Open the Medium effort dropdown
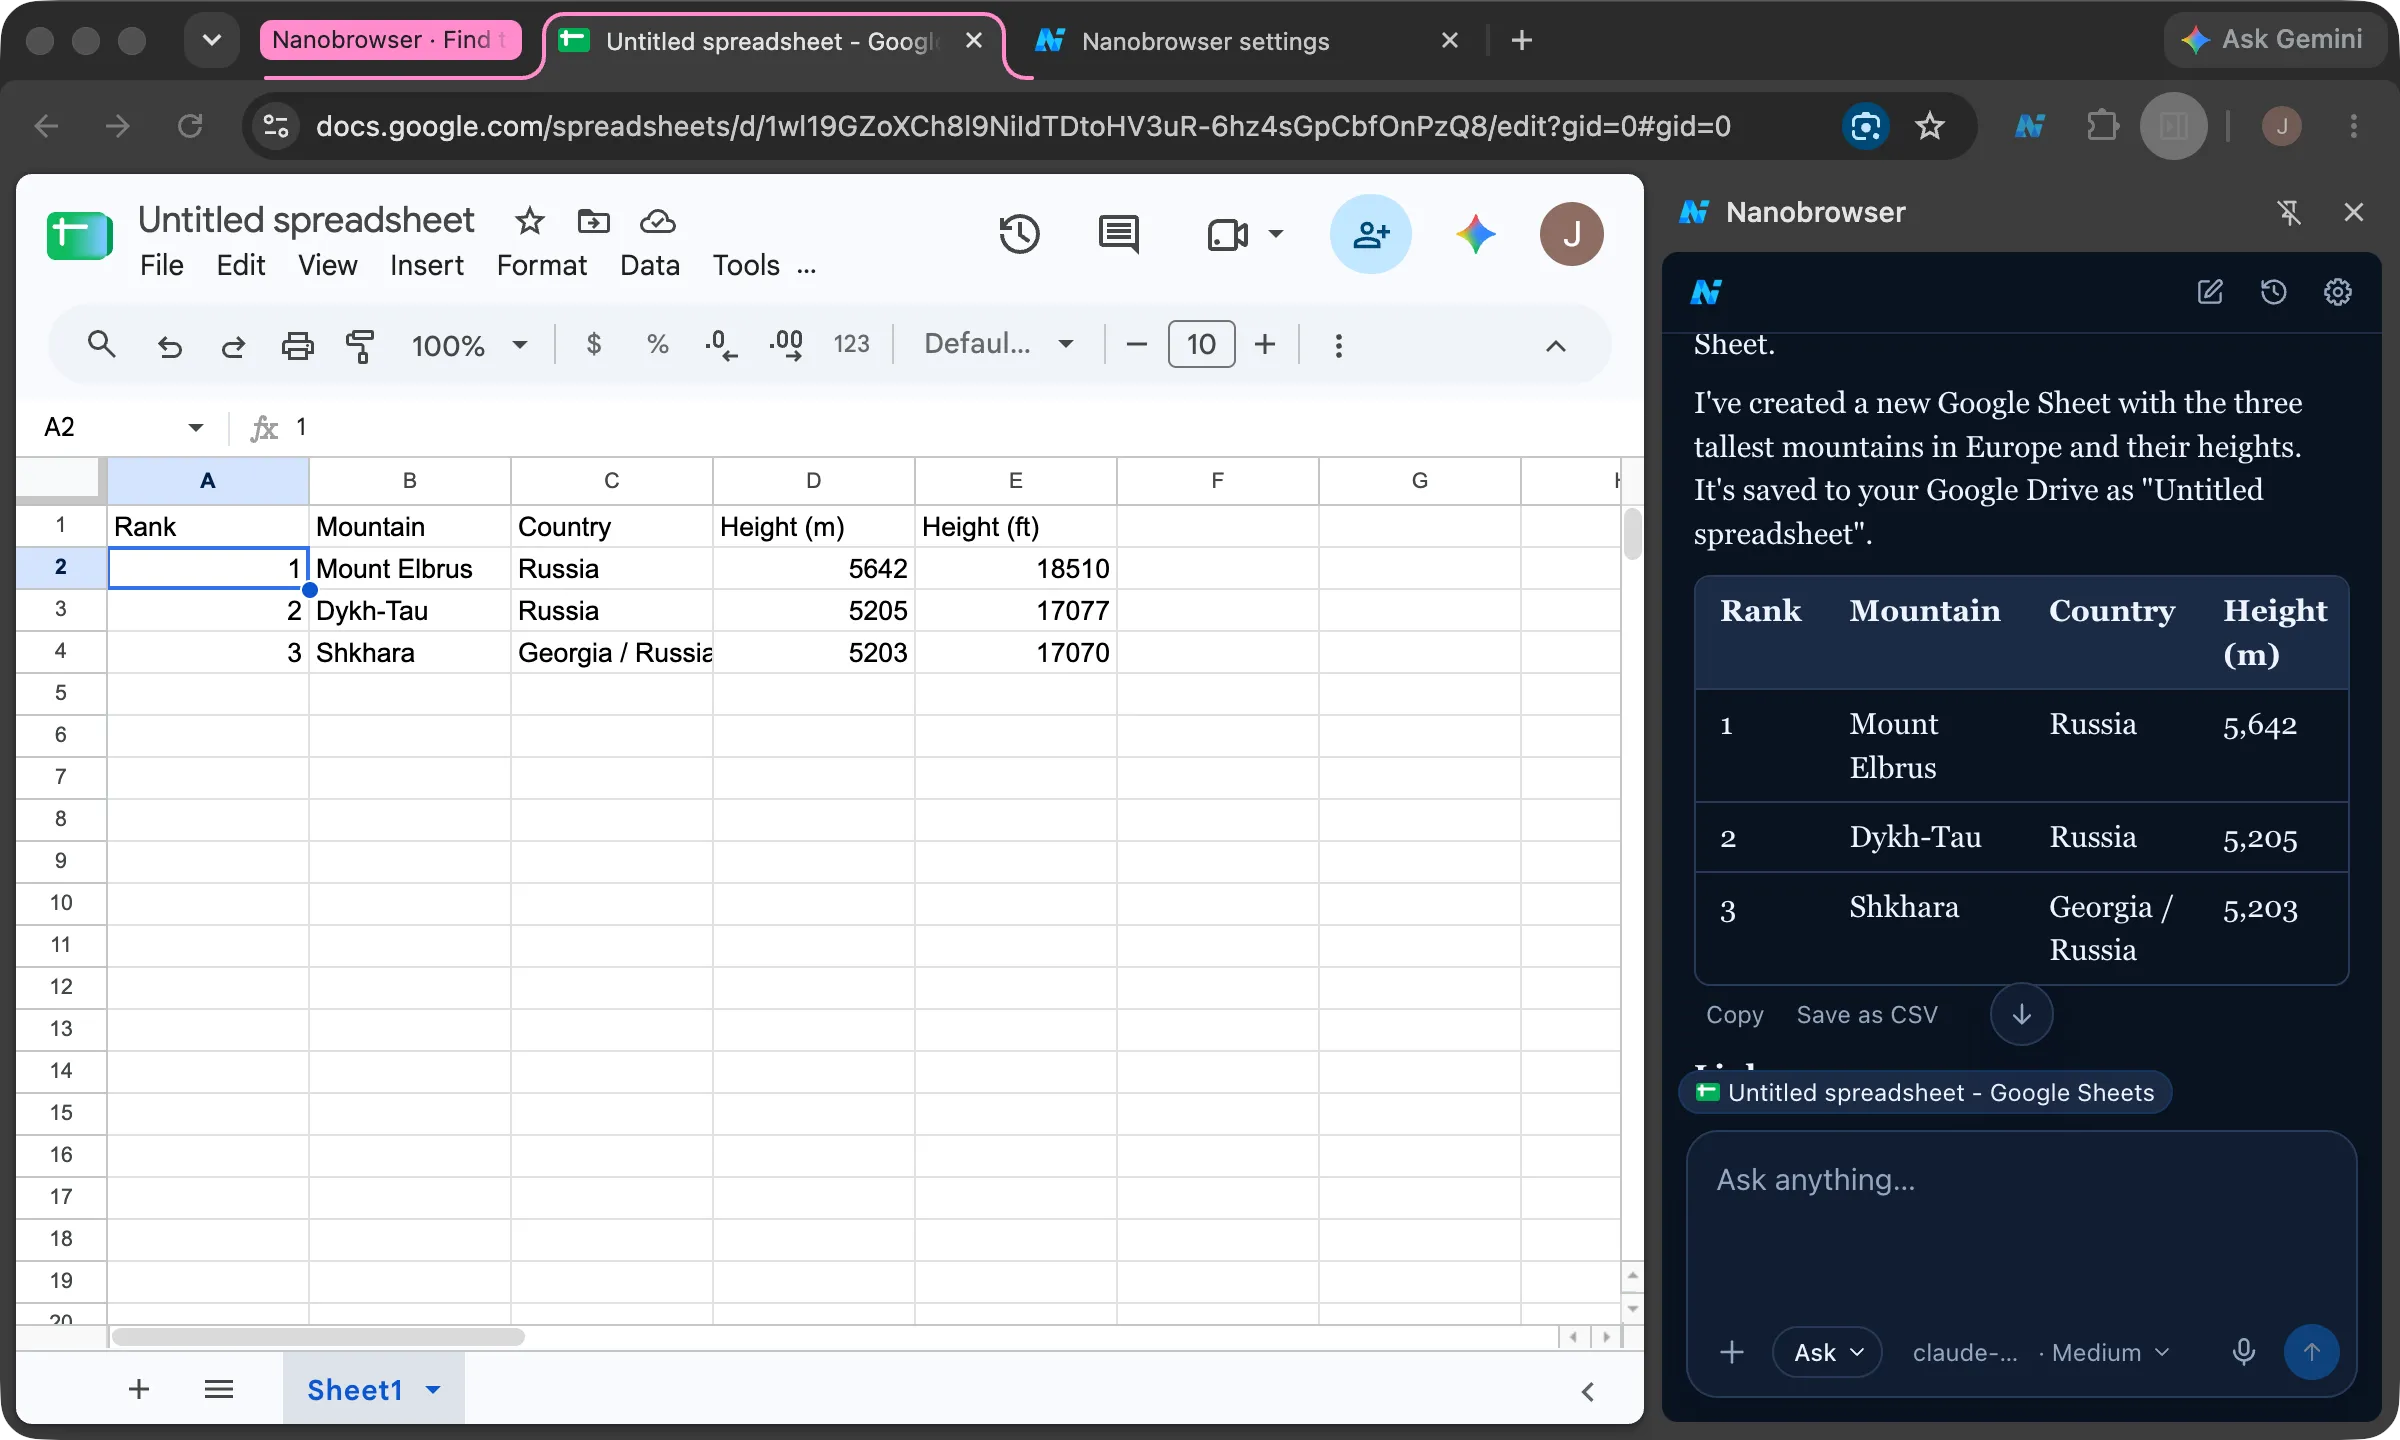The width and height of the screenshot is (2400, 1440). point(2111,1352)
